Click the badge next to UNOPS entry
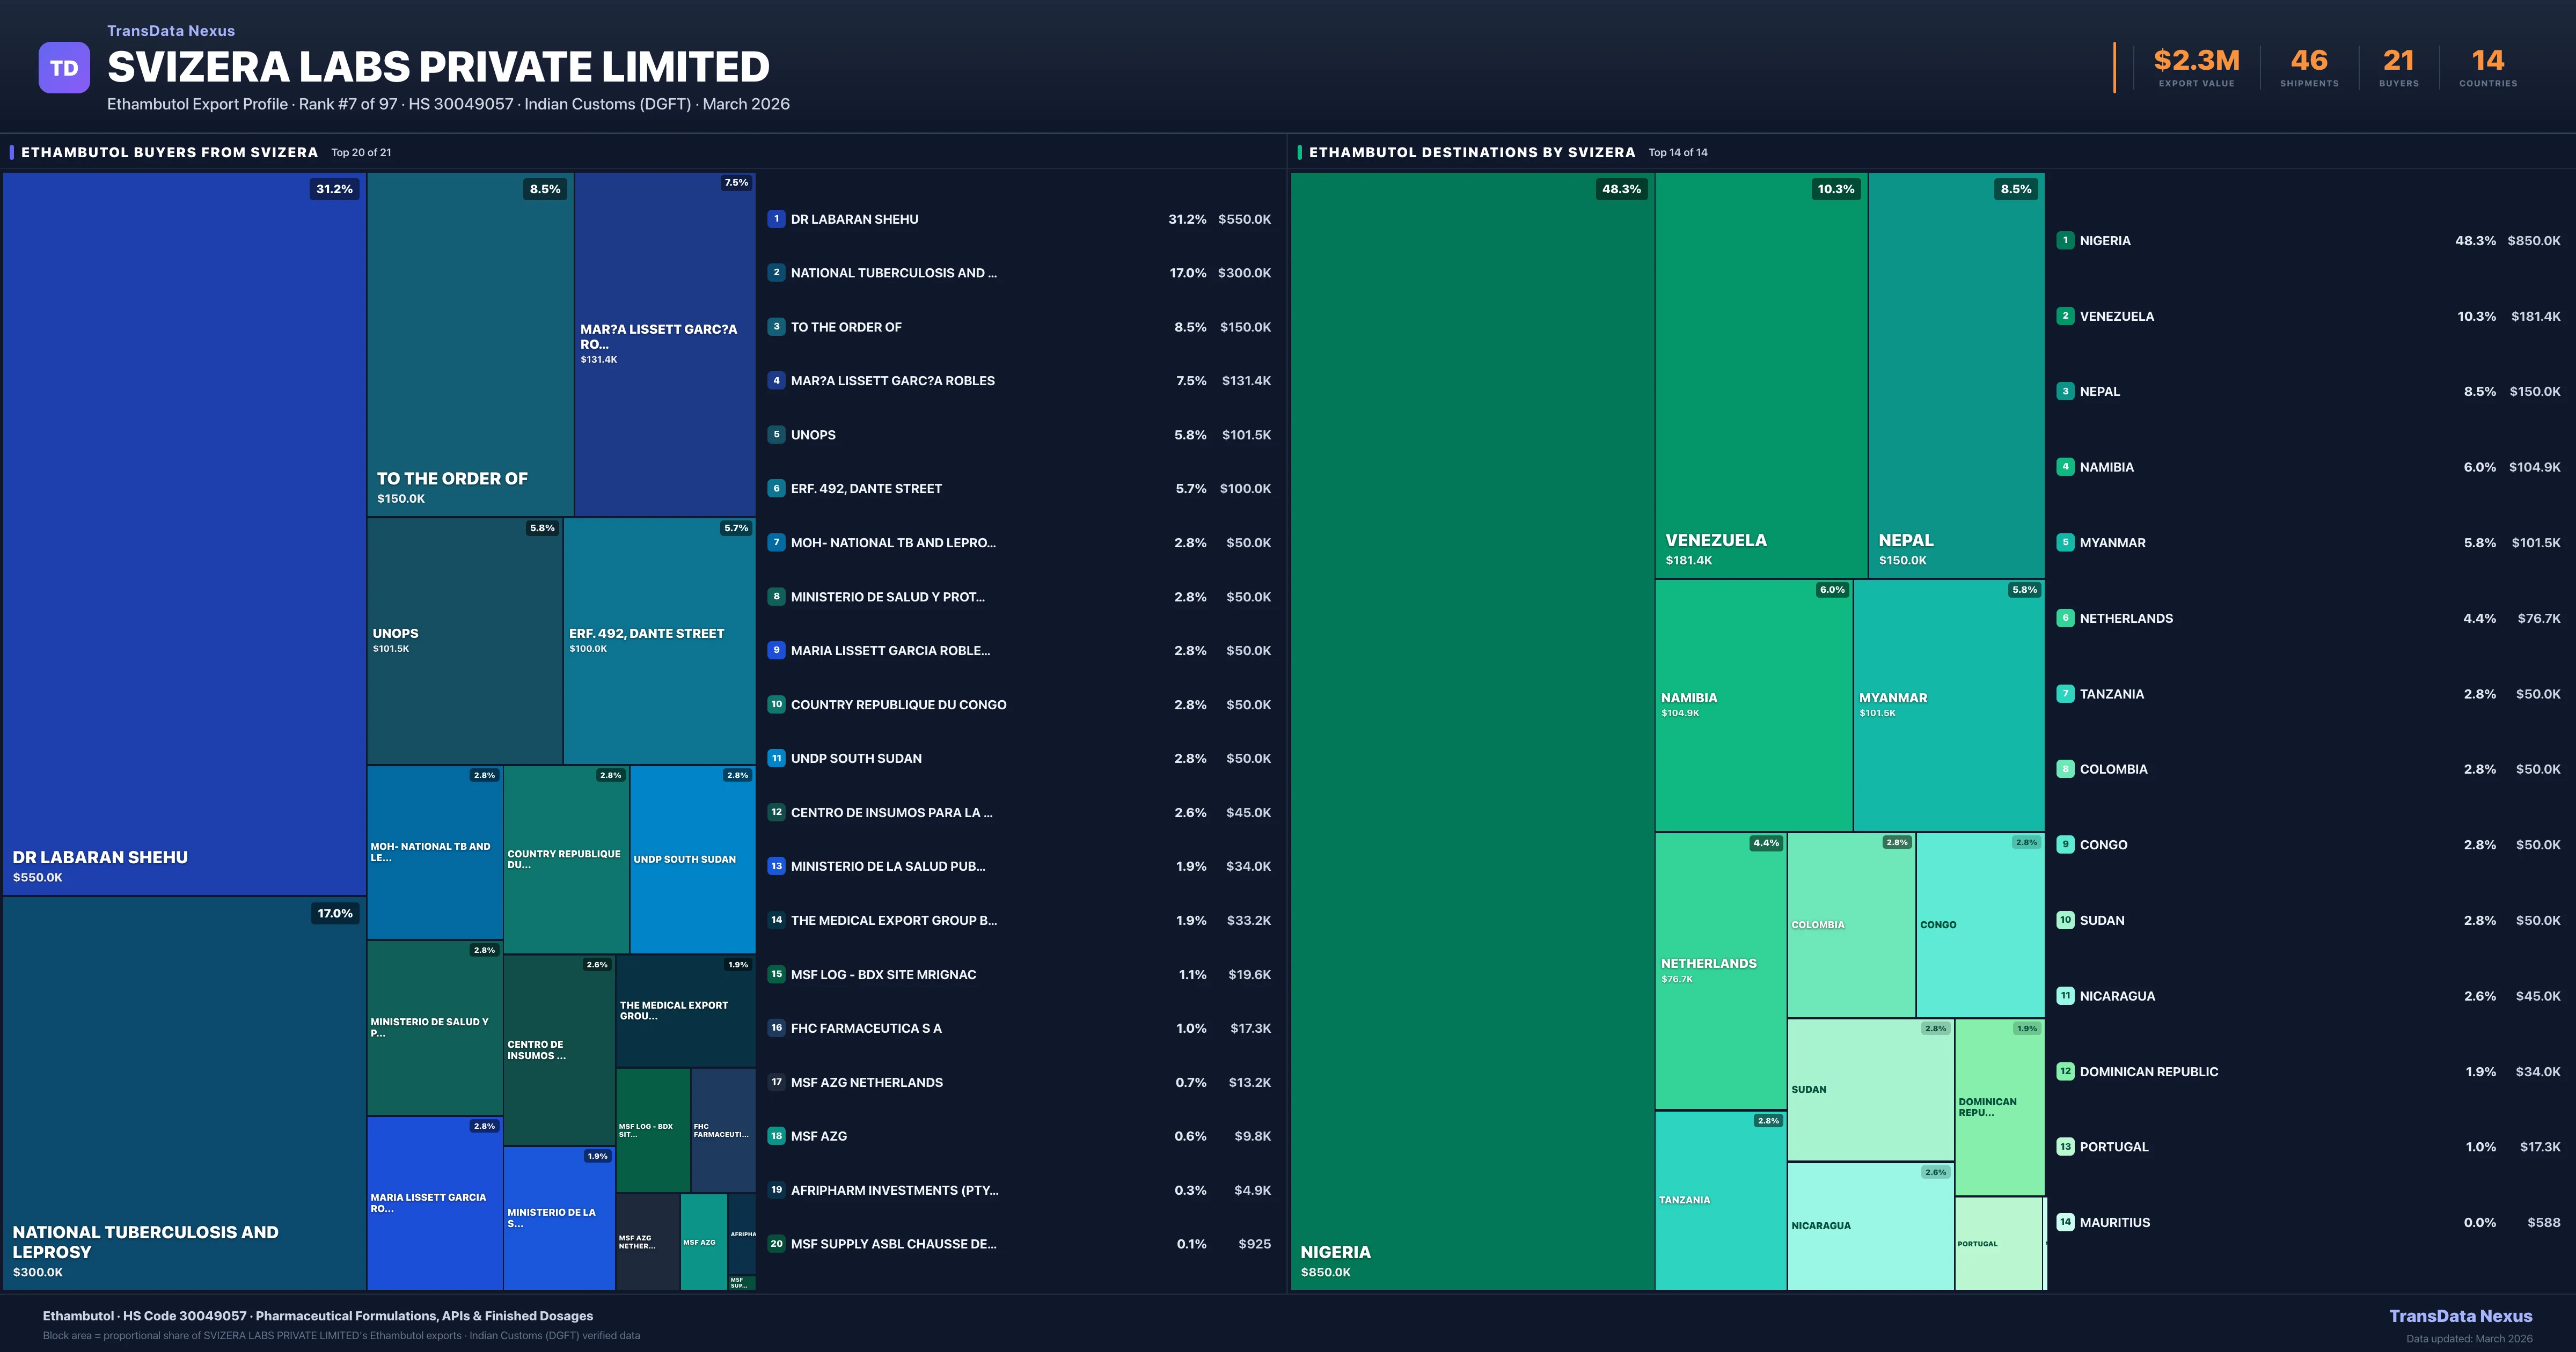 pos(776,435)
